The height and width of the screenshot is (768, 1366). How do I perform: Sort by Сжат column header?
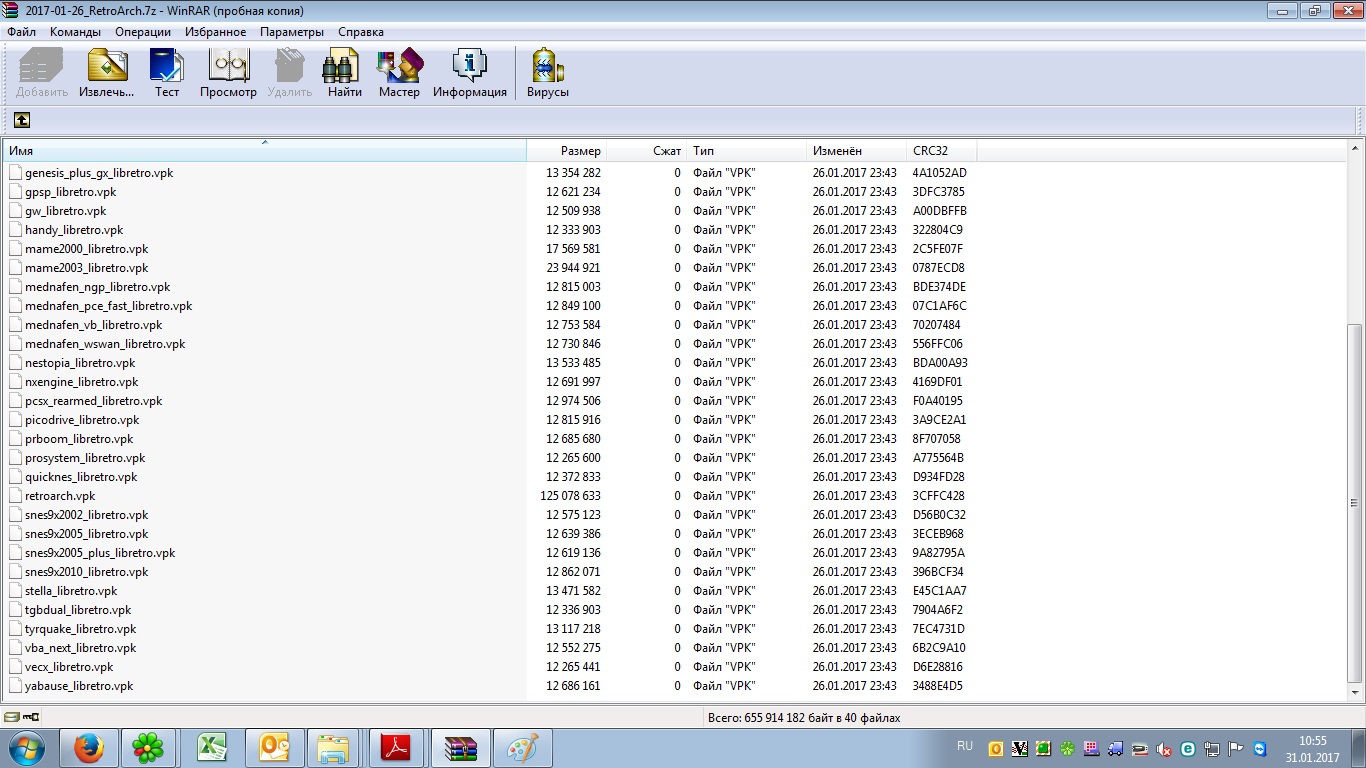646,151
